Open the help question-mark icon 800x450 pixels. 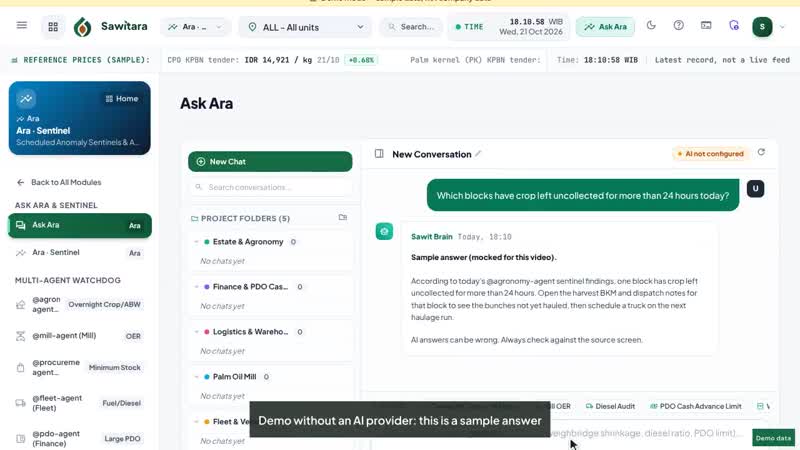coord(679,25)
